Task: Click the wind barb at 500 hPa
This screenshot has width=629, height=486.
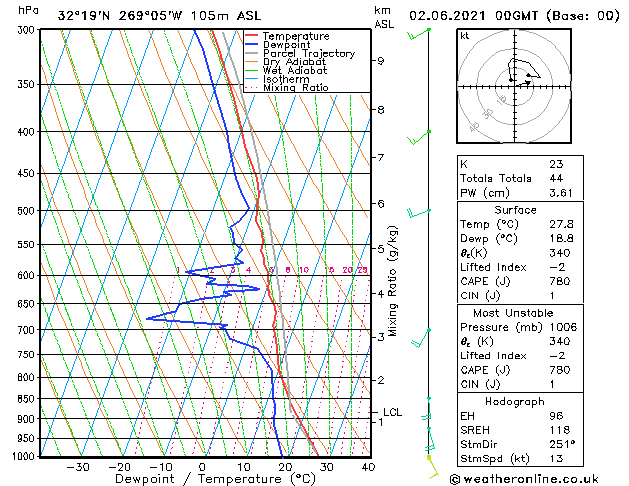Action: point(418,213)
